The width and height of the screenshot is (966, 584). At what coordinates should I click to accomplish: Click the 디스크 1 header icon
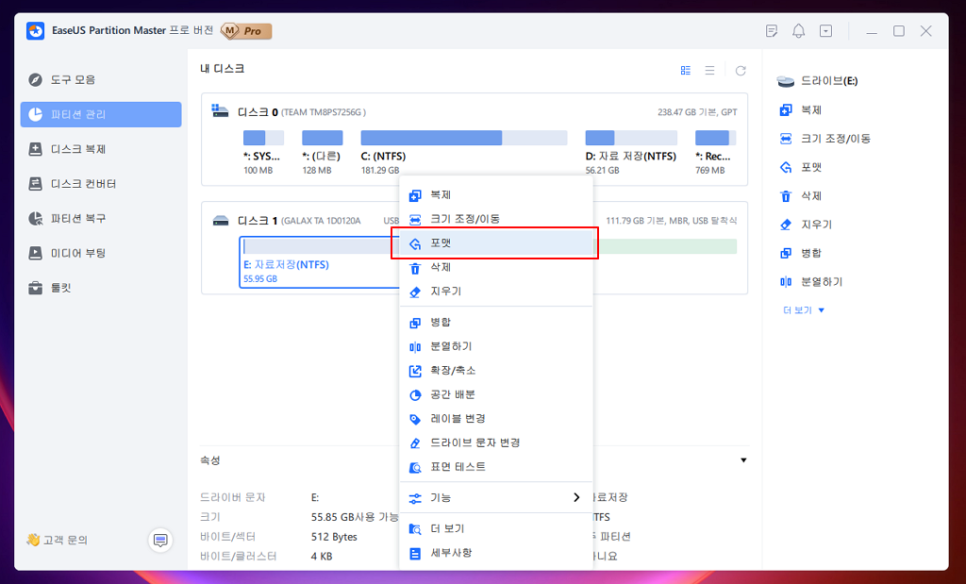(221, 221)
